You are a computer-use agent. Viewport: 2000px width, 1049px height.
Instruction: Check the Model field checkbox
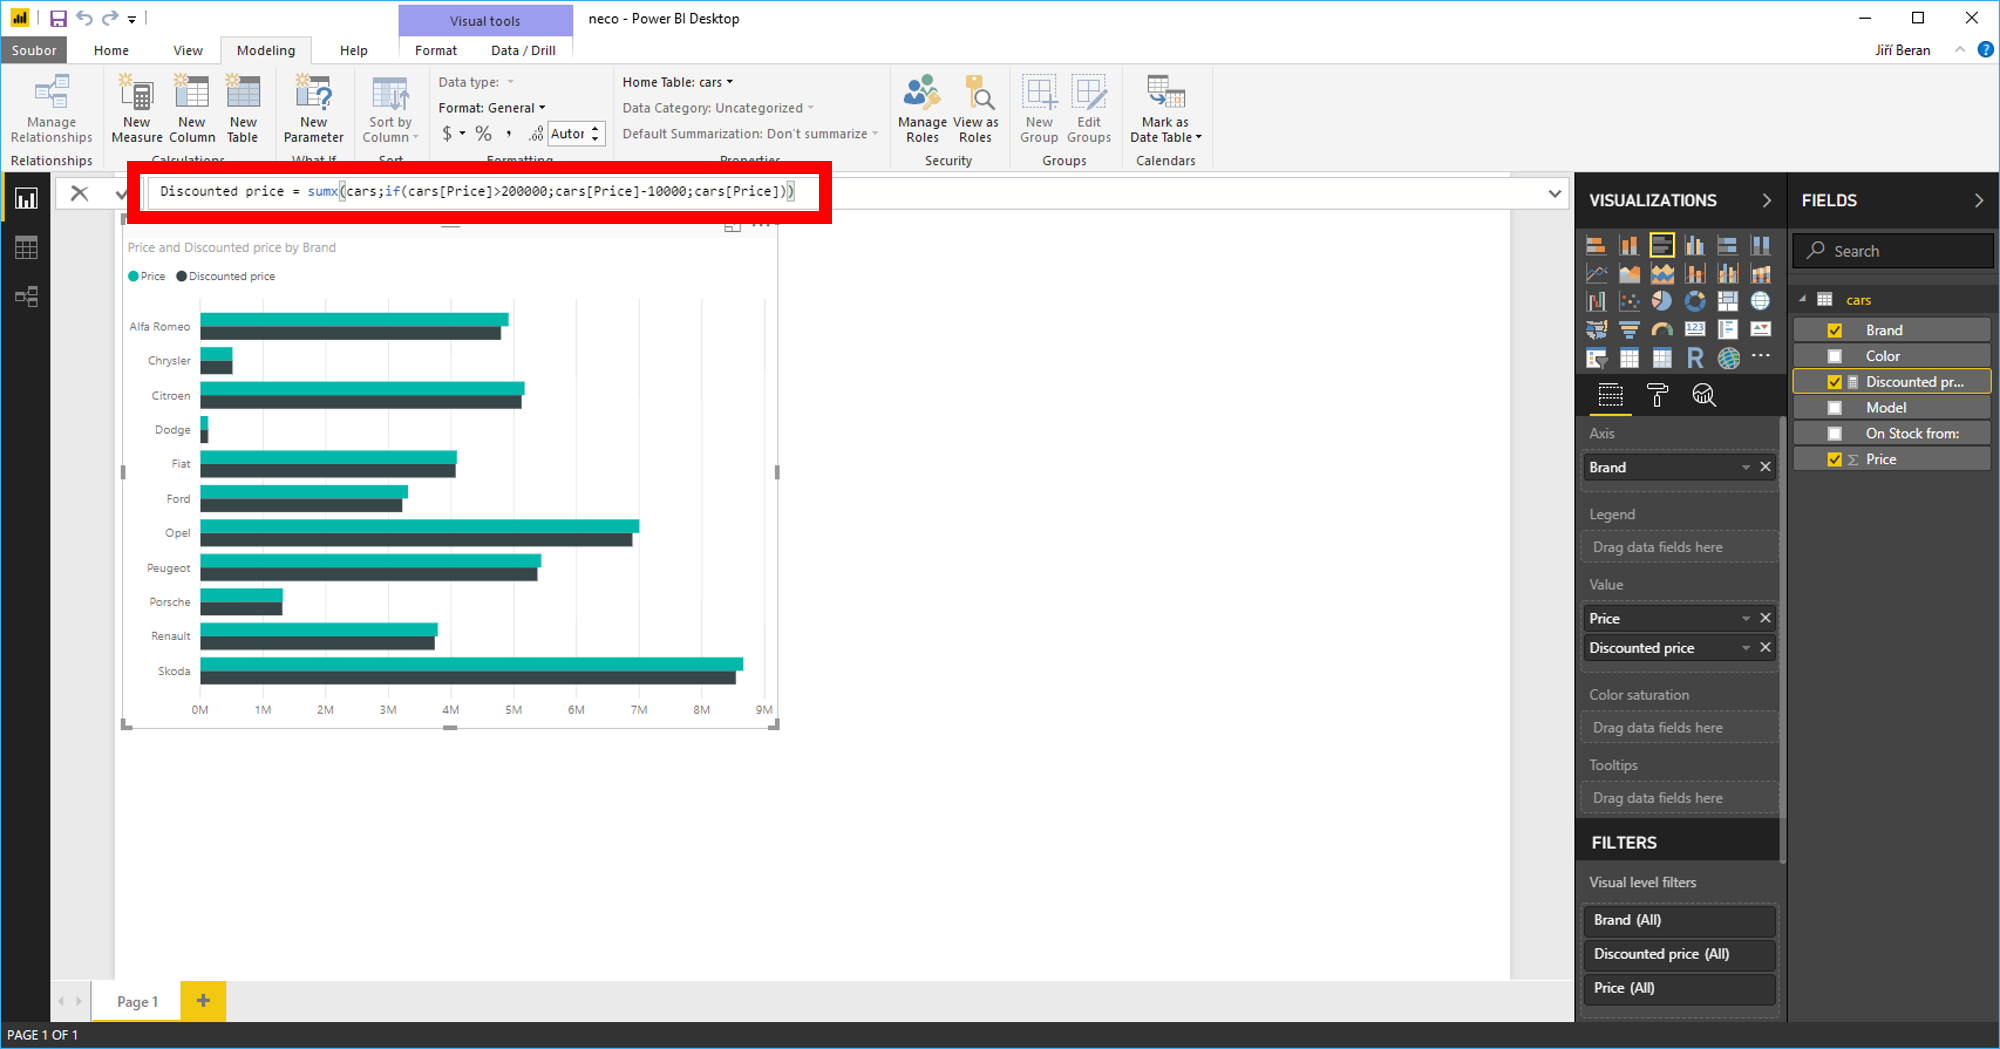click(1834, 408)
